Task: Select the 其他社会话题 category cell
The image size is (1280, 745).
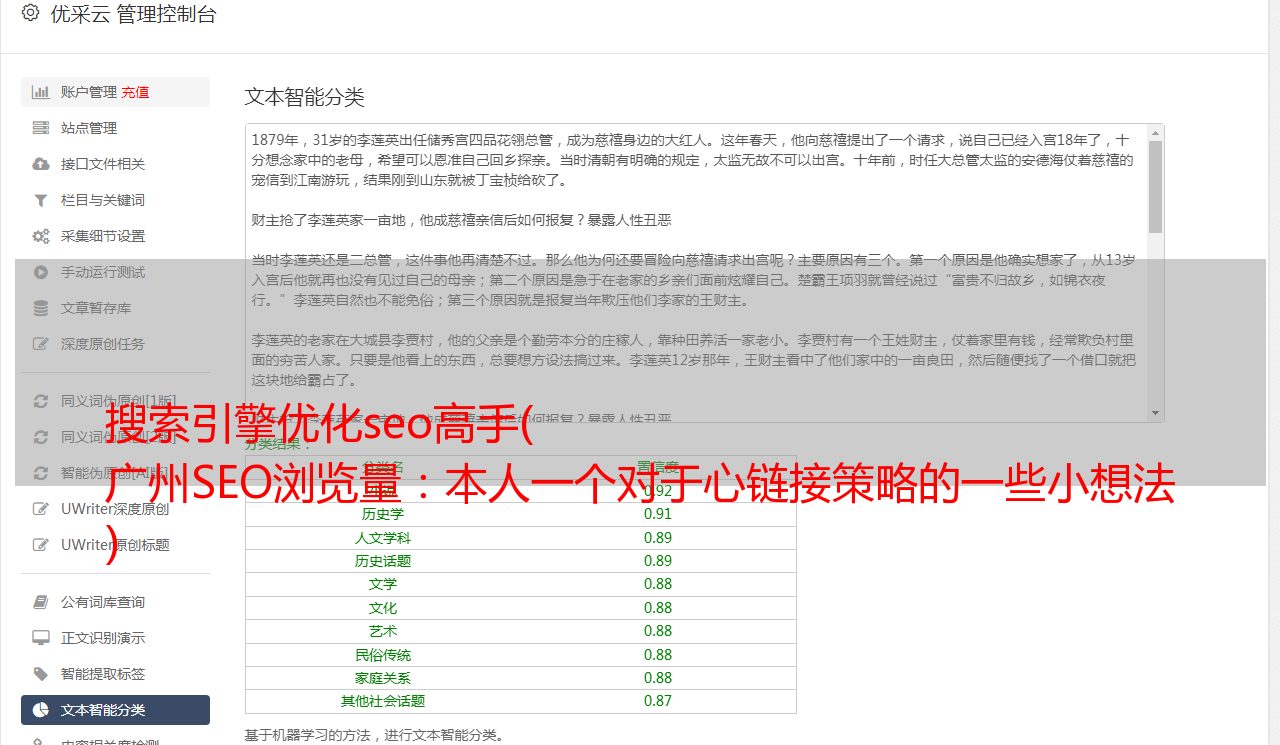Action: [x=383, y=701]
